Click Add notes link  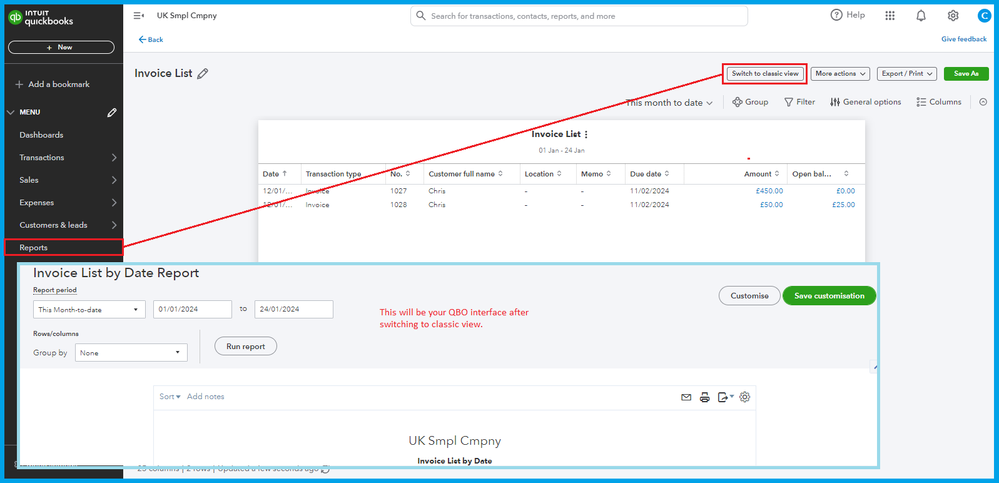[x=205, y=396]
